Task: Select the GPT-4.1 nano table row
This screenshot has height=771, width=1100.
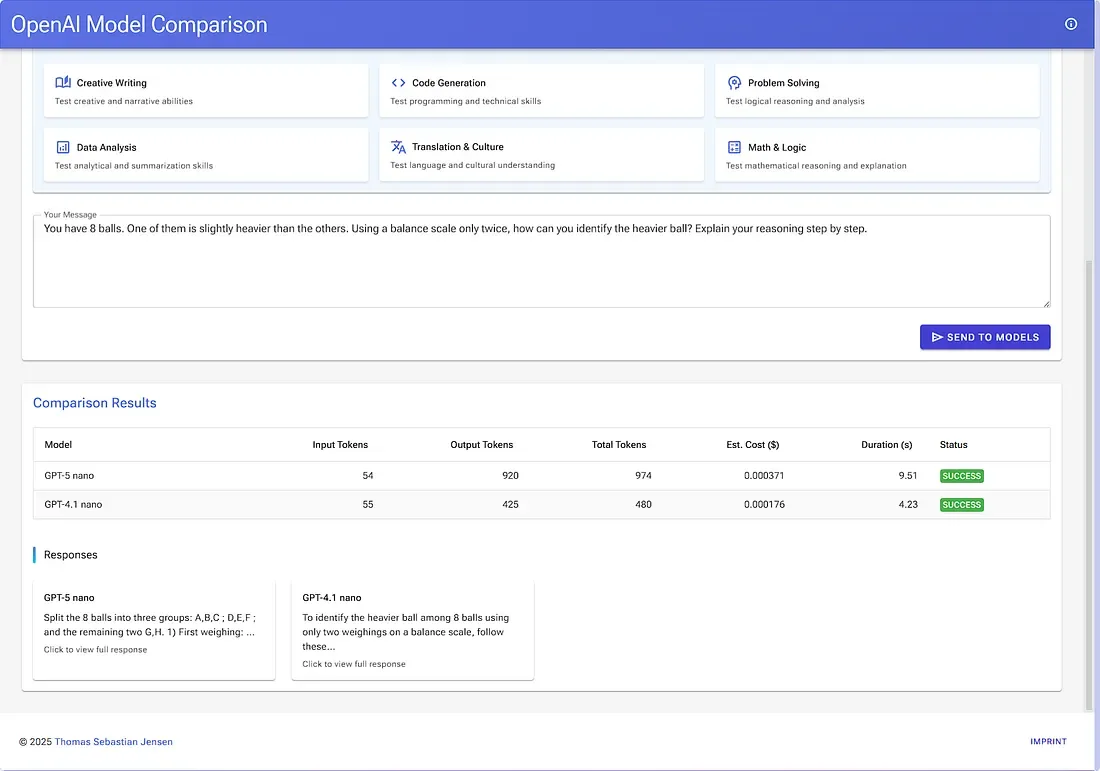Action: (x=541, y=505)
